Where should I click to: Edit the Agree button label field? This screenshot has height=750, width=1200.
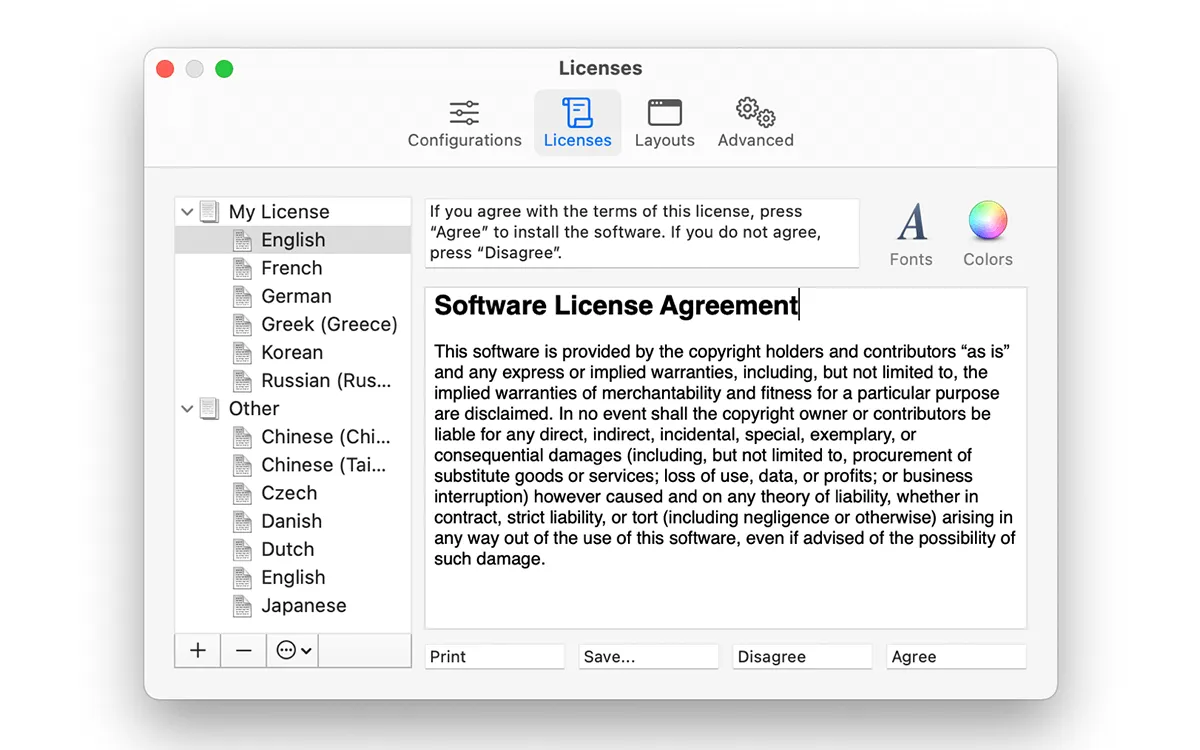[x=955, y=657]
